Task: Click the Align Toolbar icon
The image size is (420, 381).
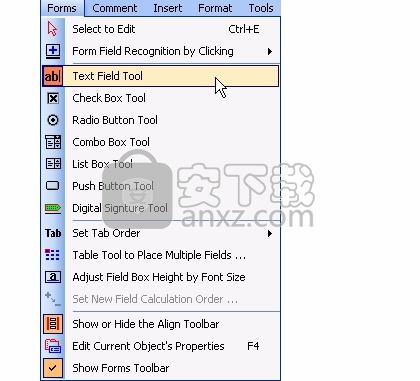Action: click(x=53, y=324)
